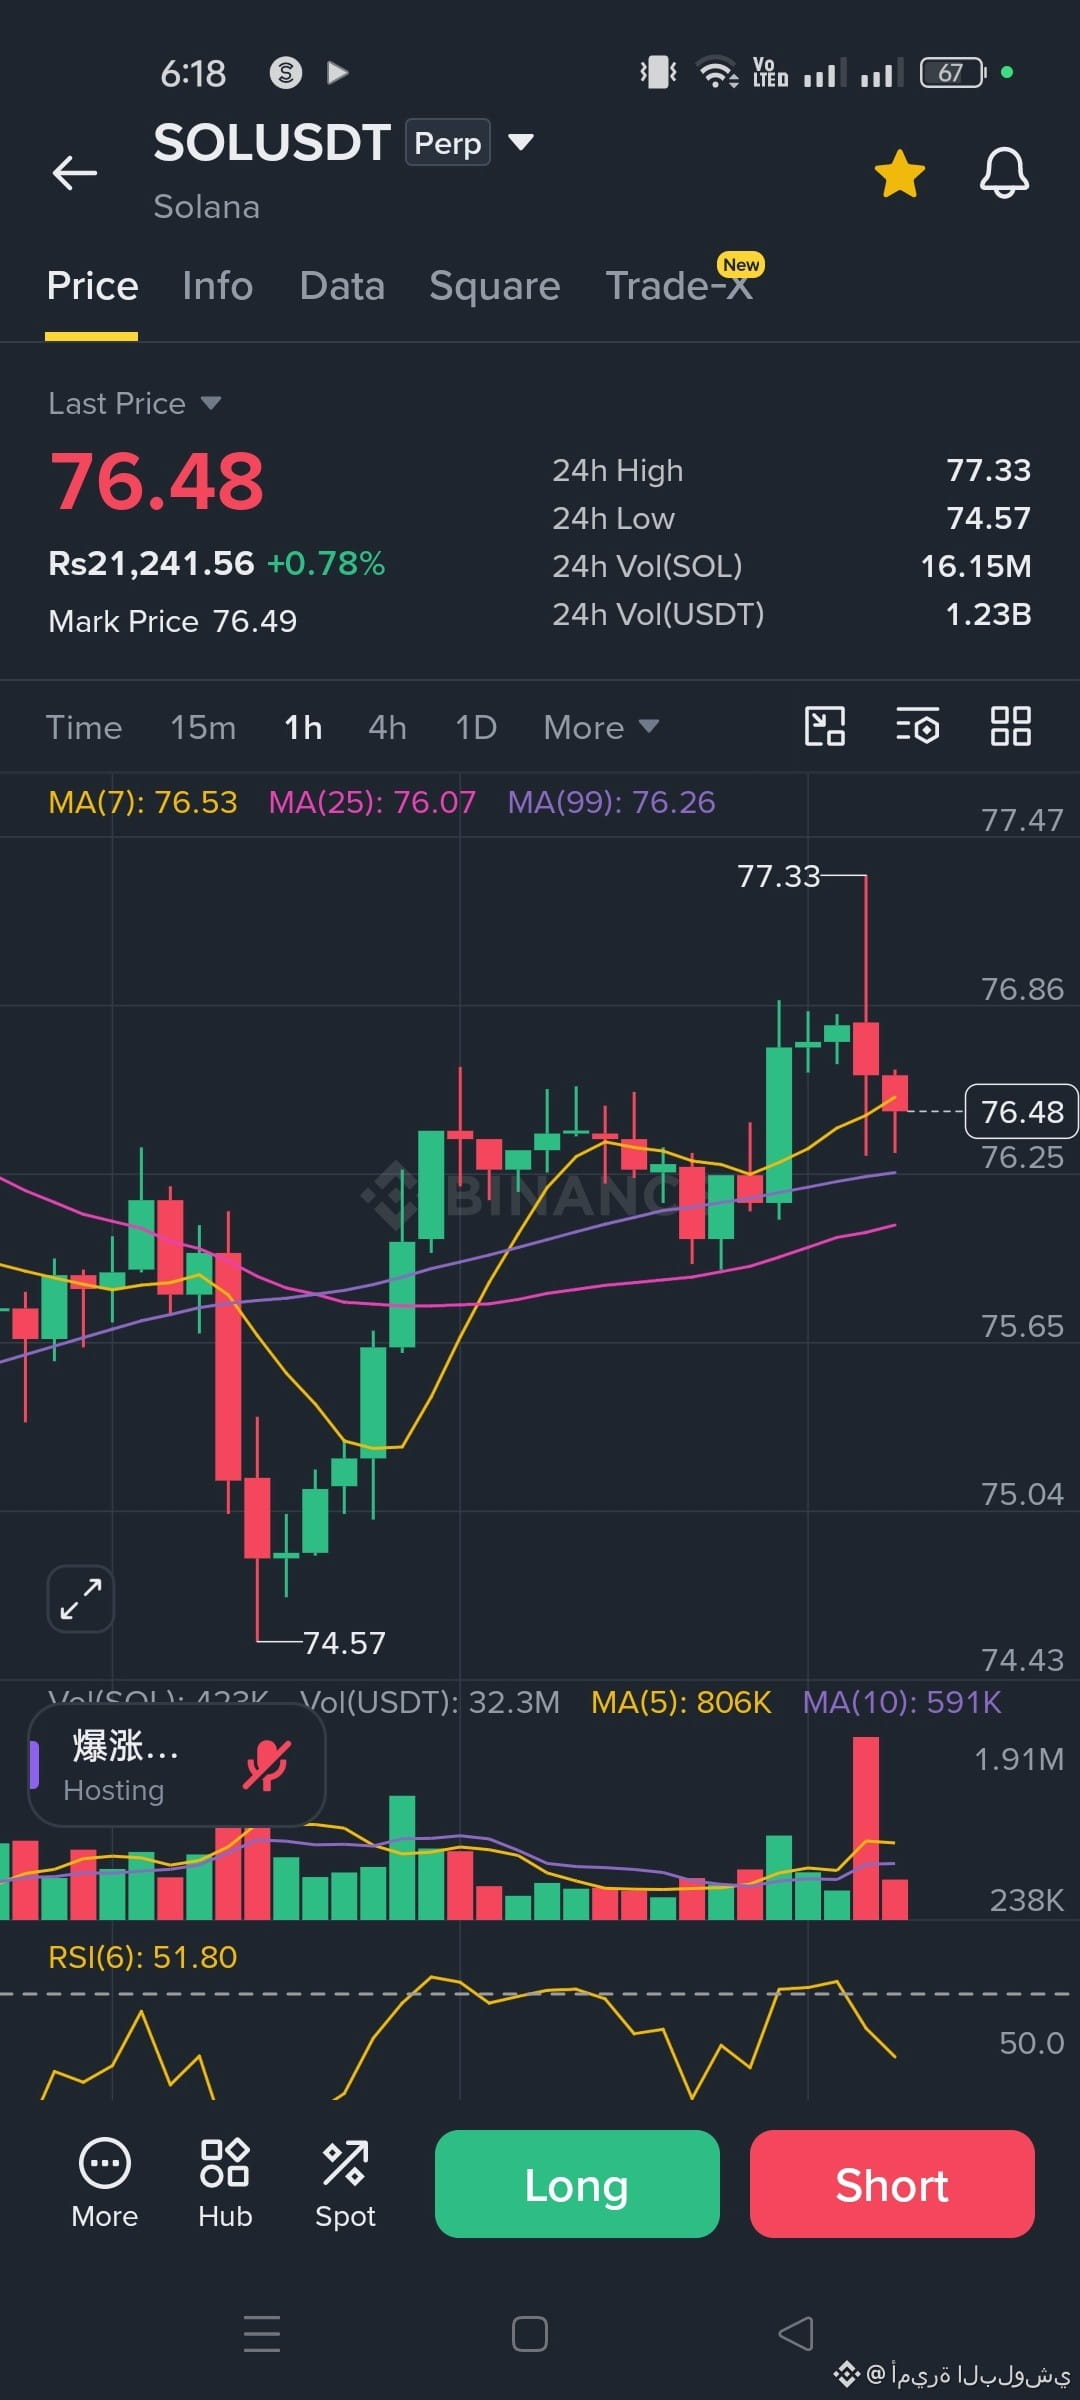Switch to the Price tab
This screenshot has width=1080, height=2400.
tap(92, 286)
